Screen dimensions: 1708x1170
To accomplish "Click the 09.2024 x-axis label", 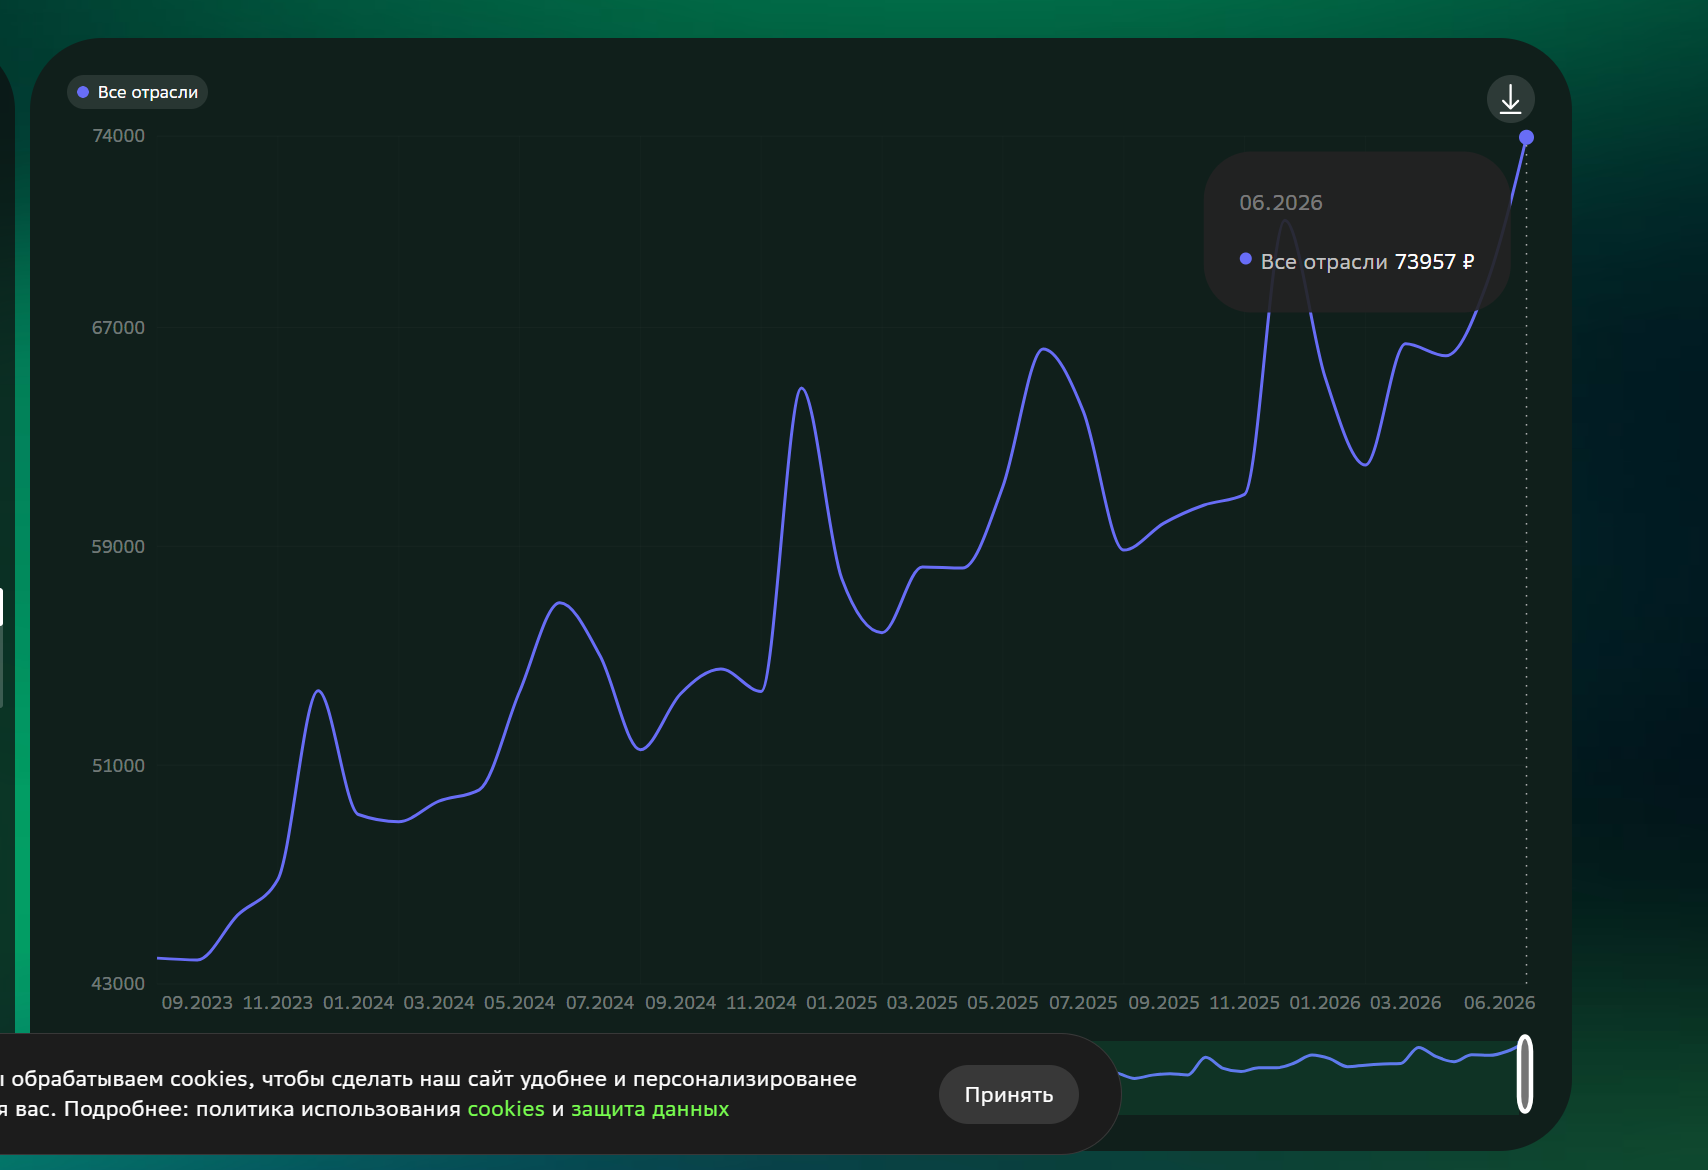I will pos(681,1002).
